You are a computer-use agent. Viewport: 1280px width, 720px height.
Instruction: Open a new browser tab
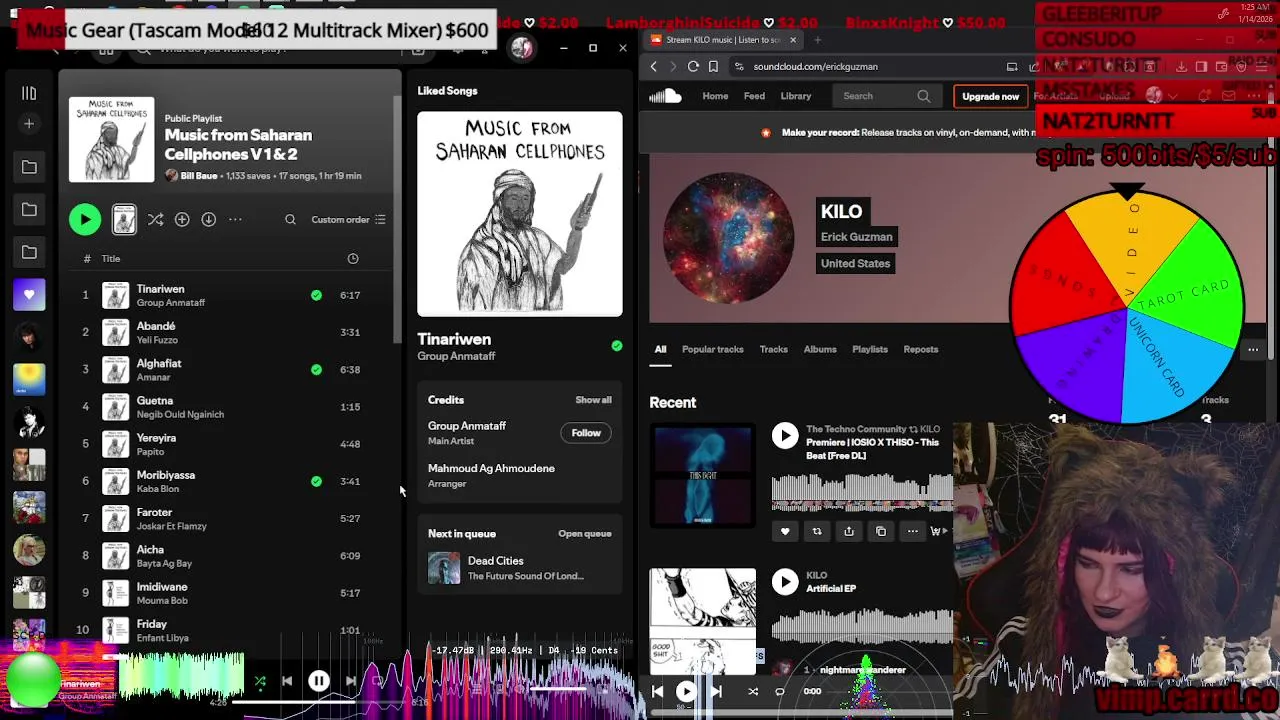pos(817,40)
